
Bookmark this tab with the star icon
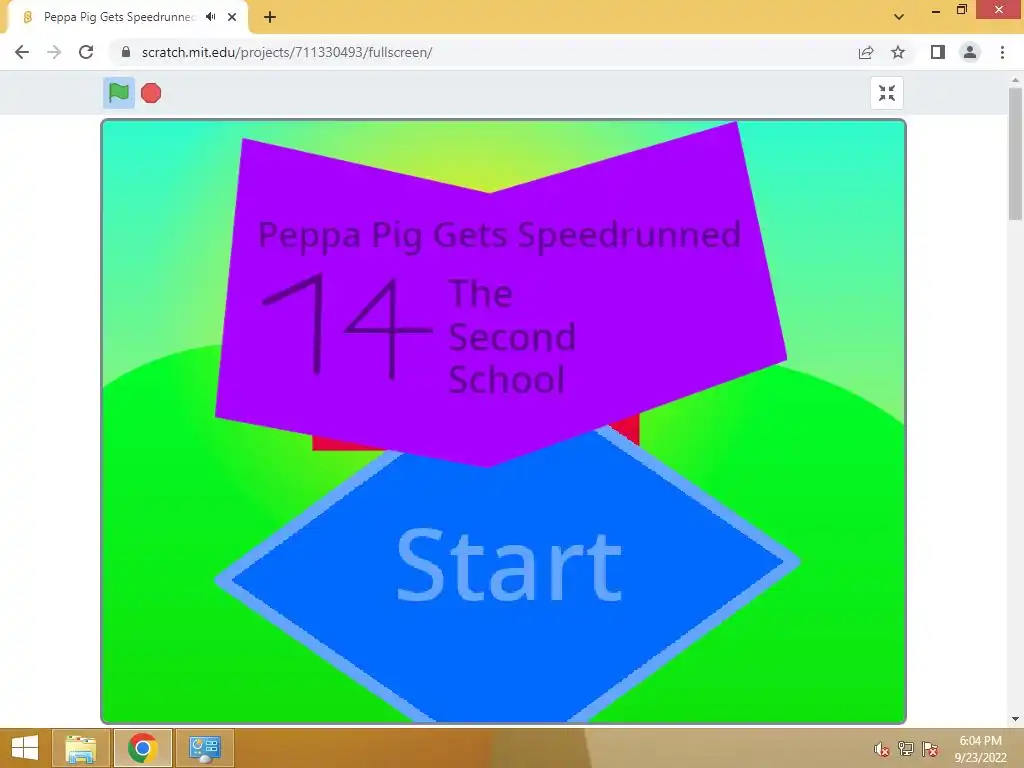(x=898, y=52)
